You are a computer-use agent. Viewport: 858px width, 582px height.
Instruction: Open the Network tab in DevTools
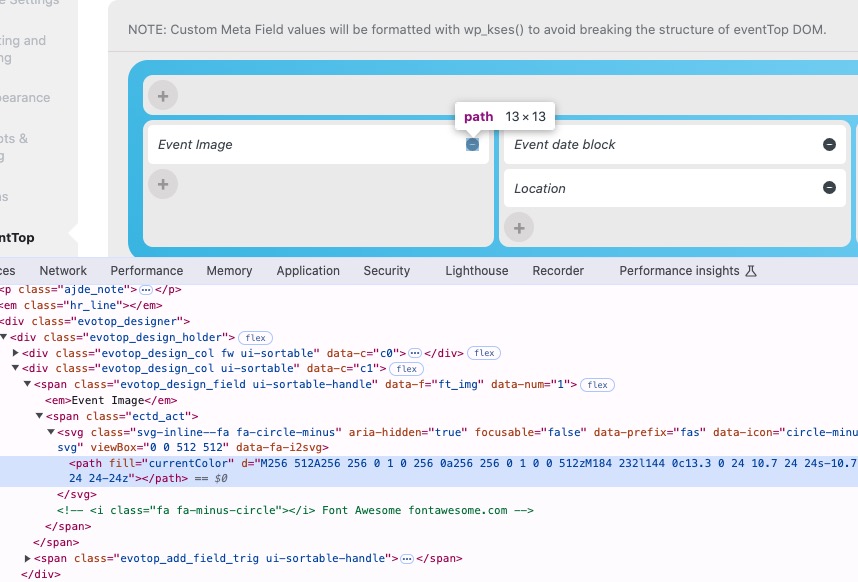pyautogui.click(x=63, y=271)
